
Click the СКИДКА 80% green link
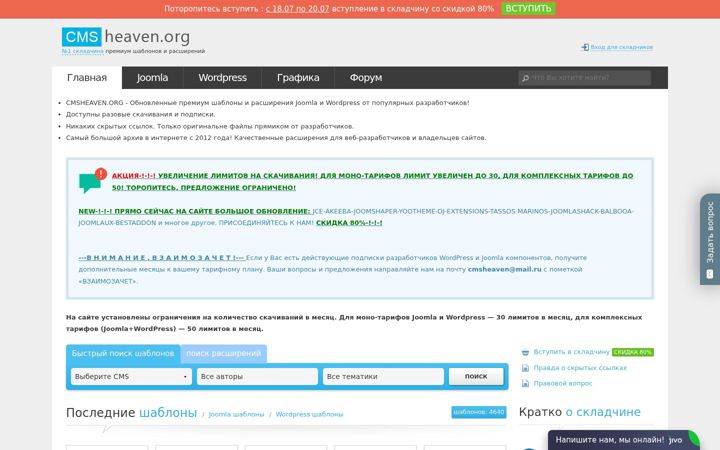click(x=349, y=223)
